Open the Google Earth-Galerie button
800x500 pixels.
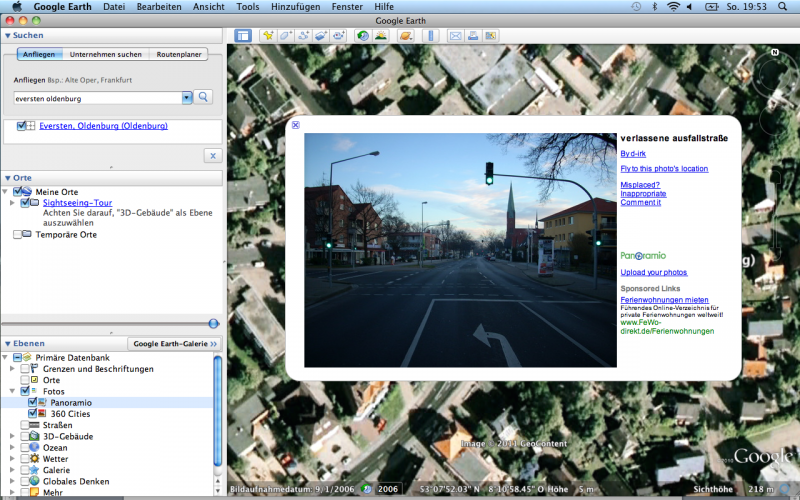coord(174,343)
